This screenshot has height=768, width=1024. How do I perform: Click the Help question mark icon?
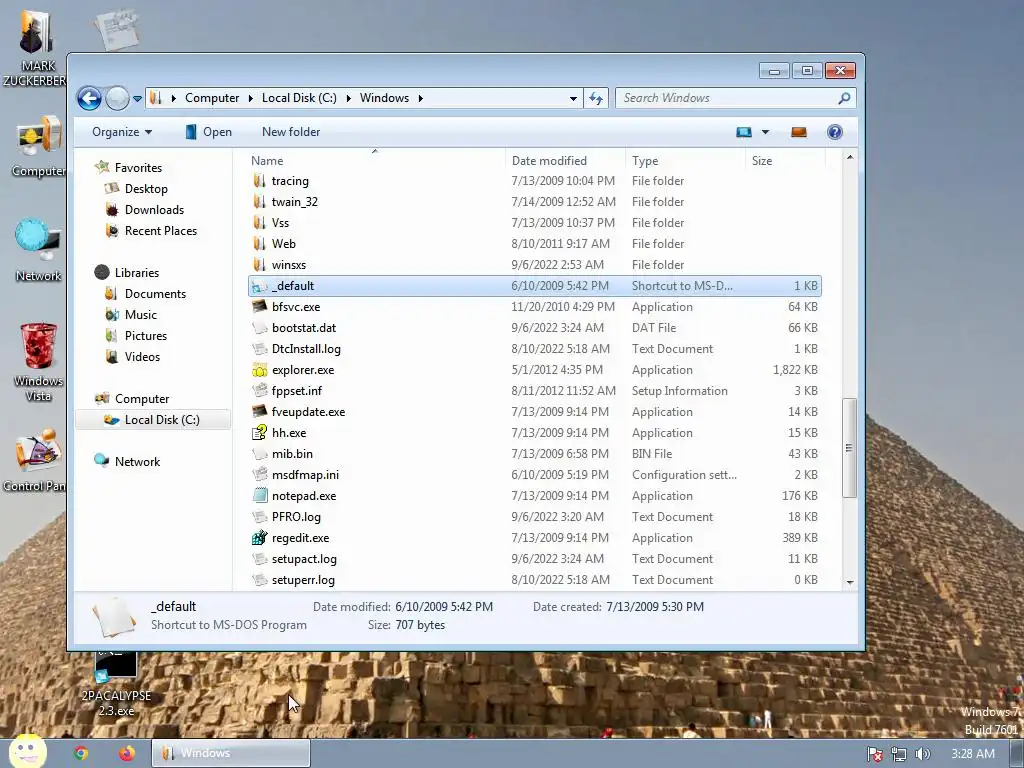pyautogui.click(x=835, y=132)
